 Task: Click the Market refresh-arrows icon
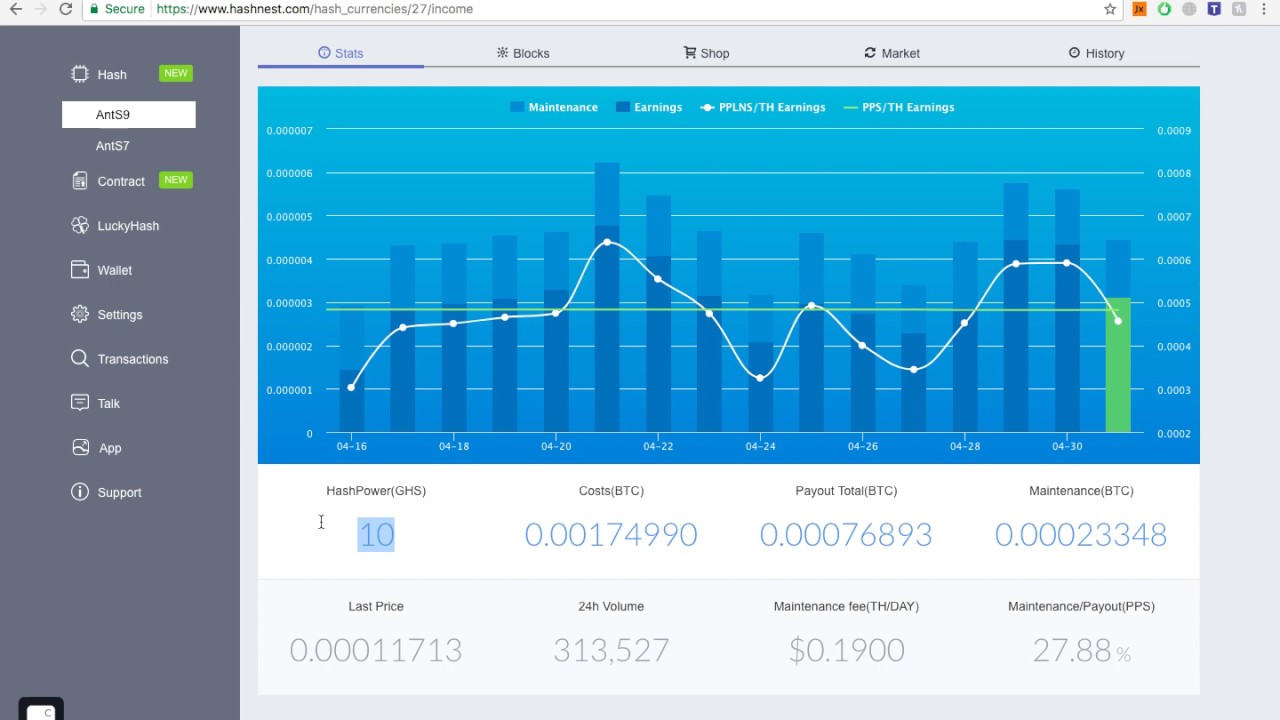[x=870, y=52]
